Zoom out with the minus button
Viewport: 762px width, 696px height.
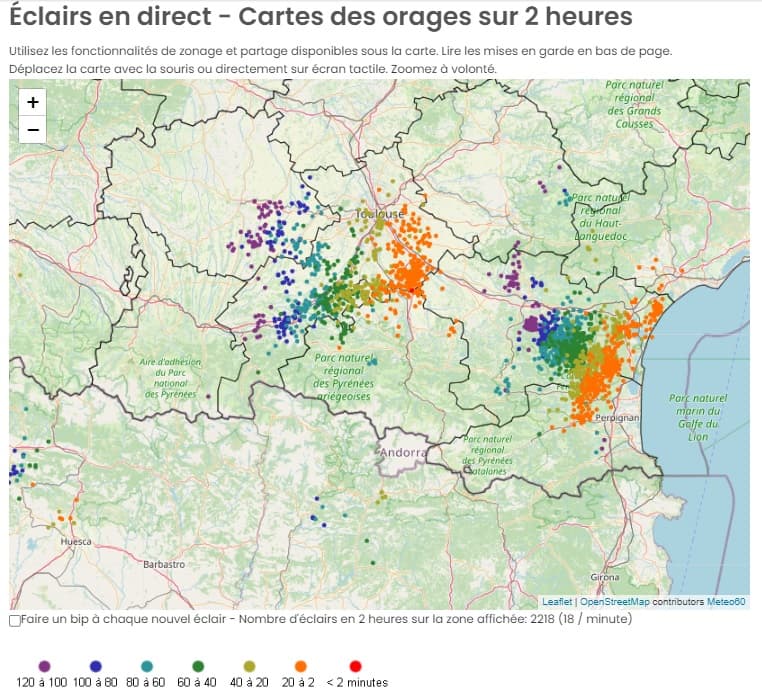(x=33, y=130)
